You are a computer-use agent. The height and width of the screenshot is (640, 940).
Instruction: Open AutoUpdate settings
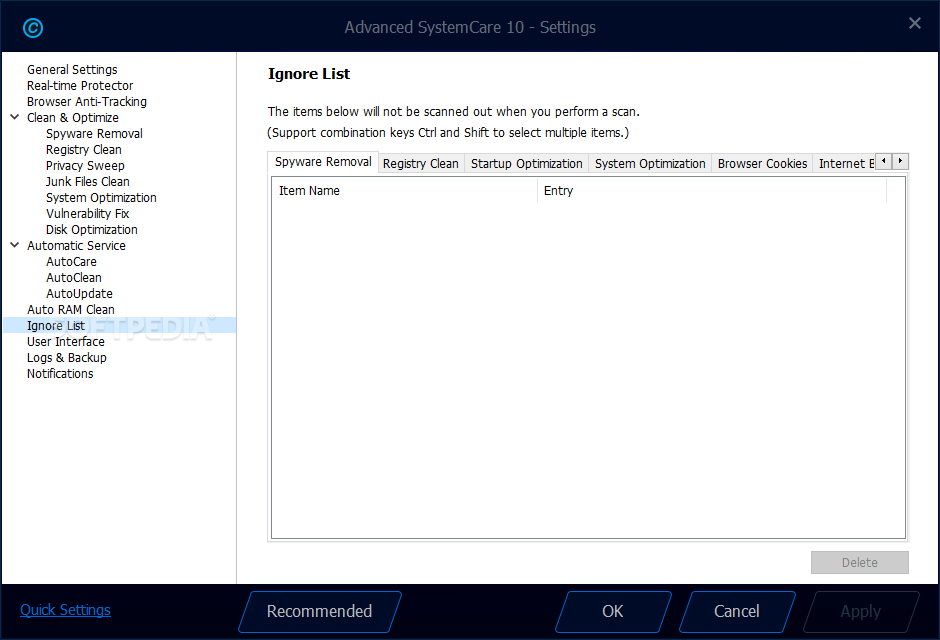tap(79, 294)
